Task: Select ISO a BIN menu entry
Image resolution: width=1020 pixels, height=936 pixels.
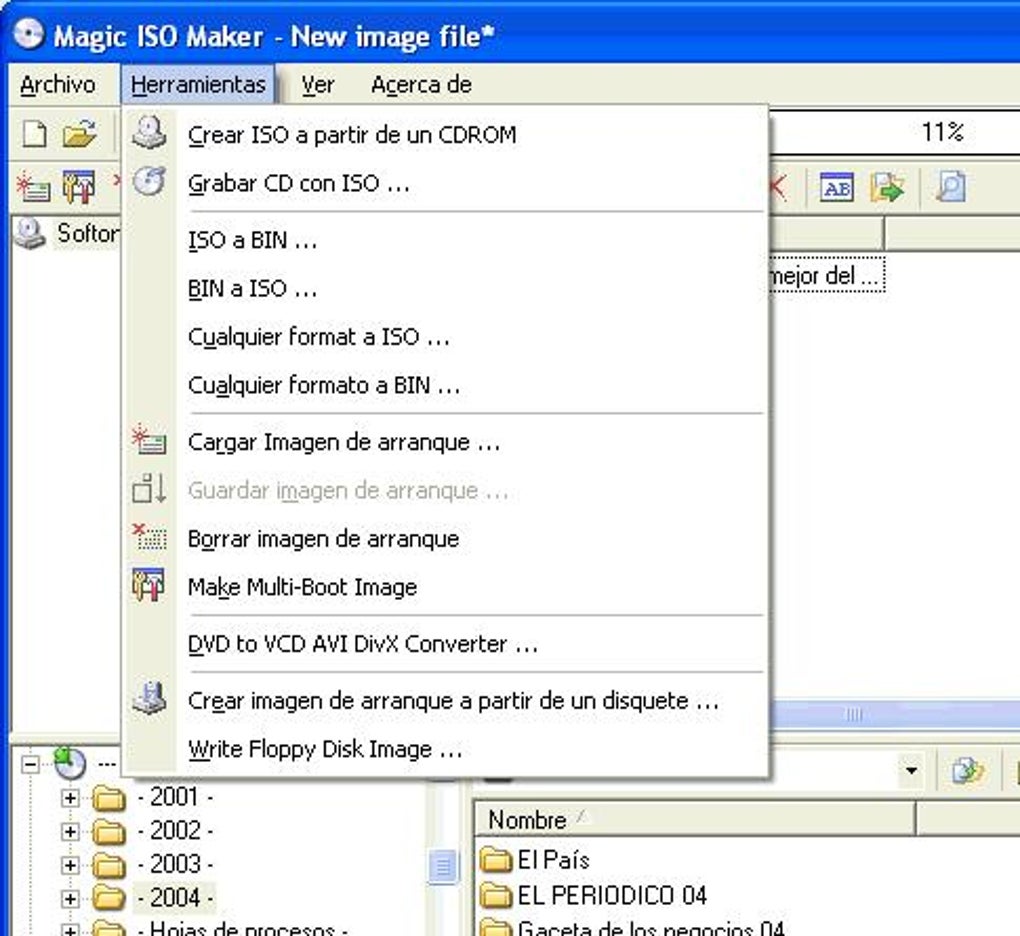Action: click(446, 240)
